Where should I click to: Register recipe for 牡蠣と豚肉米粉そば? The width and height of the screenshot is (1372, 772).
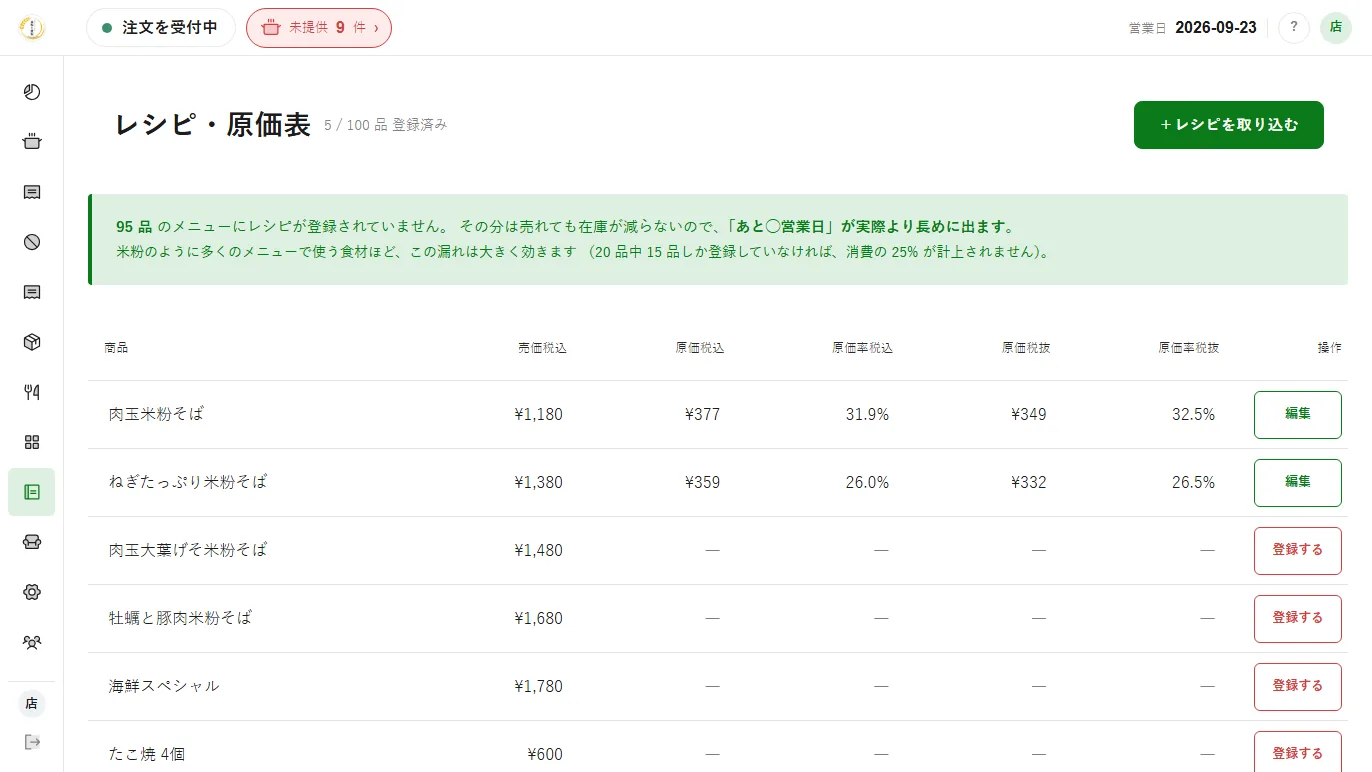pos(1298,618)
